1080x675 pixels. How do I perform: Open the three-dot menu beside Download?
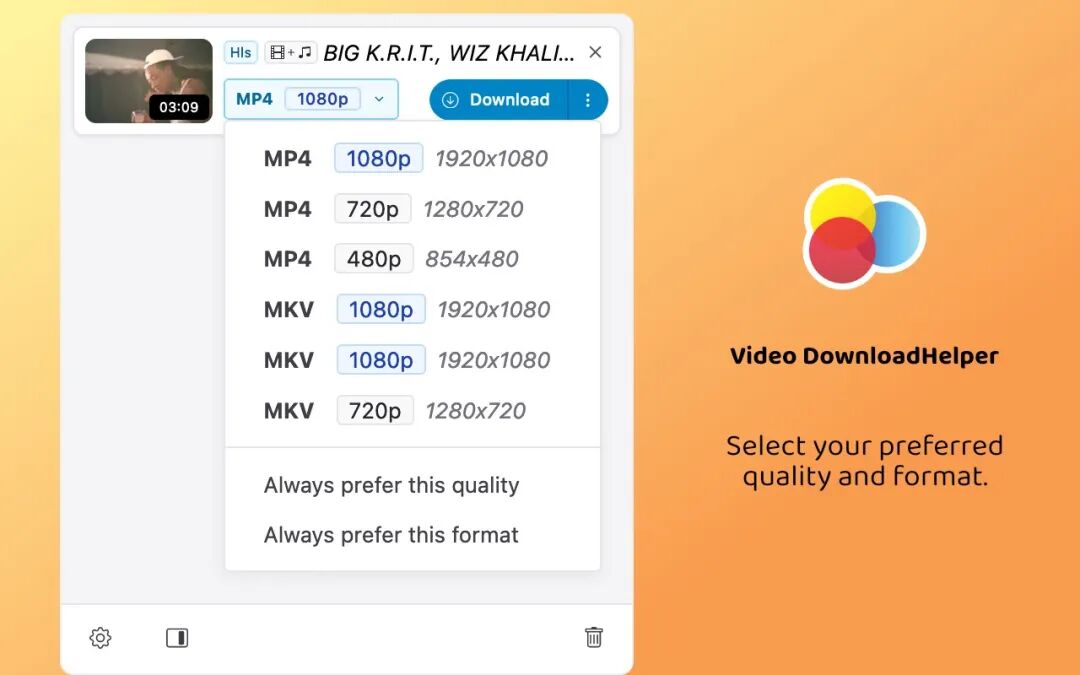coord(588,100)
